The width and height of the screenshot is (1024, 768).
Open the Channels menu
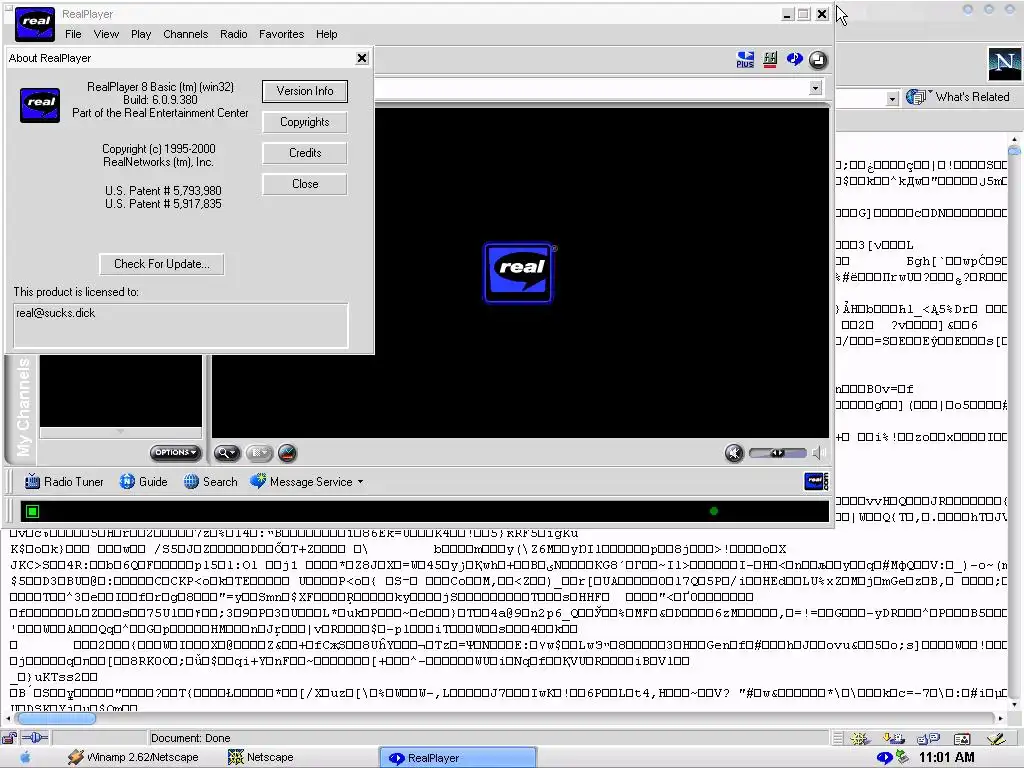click(185, 34)
